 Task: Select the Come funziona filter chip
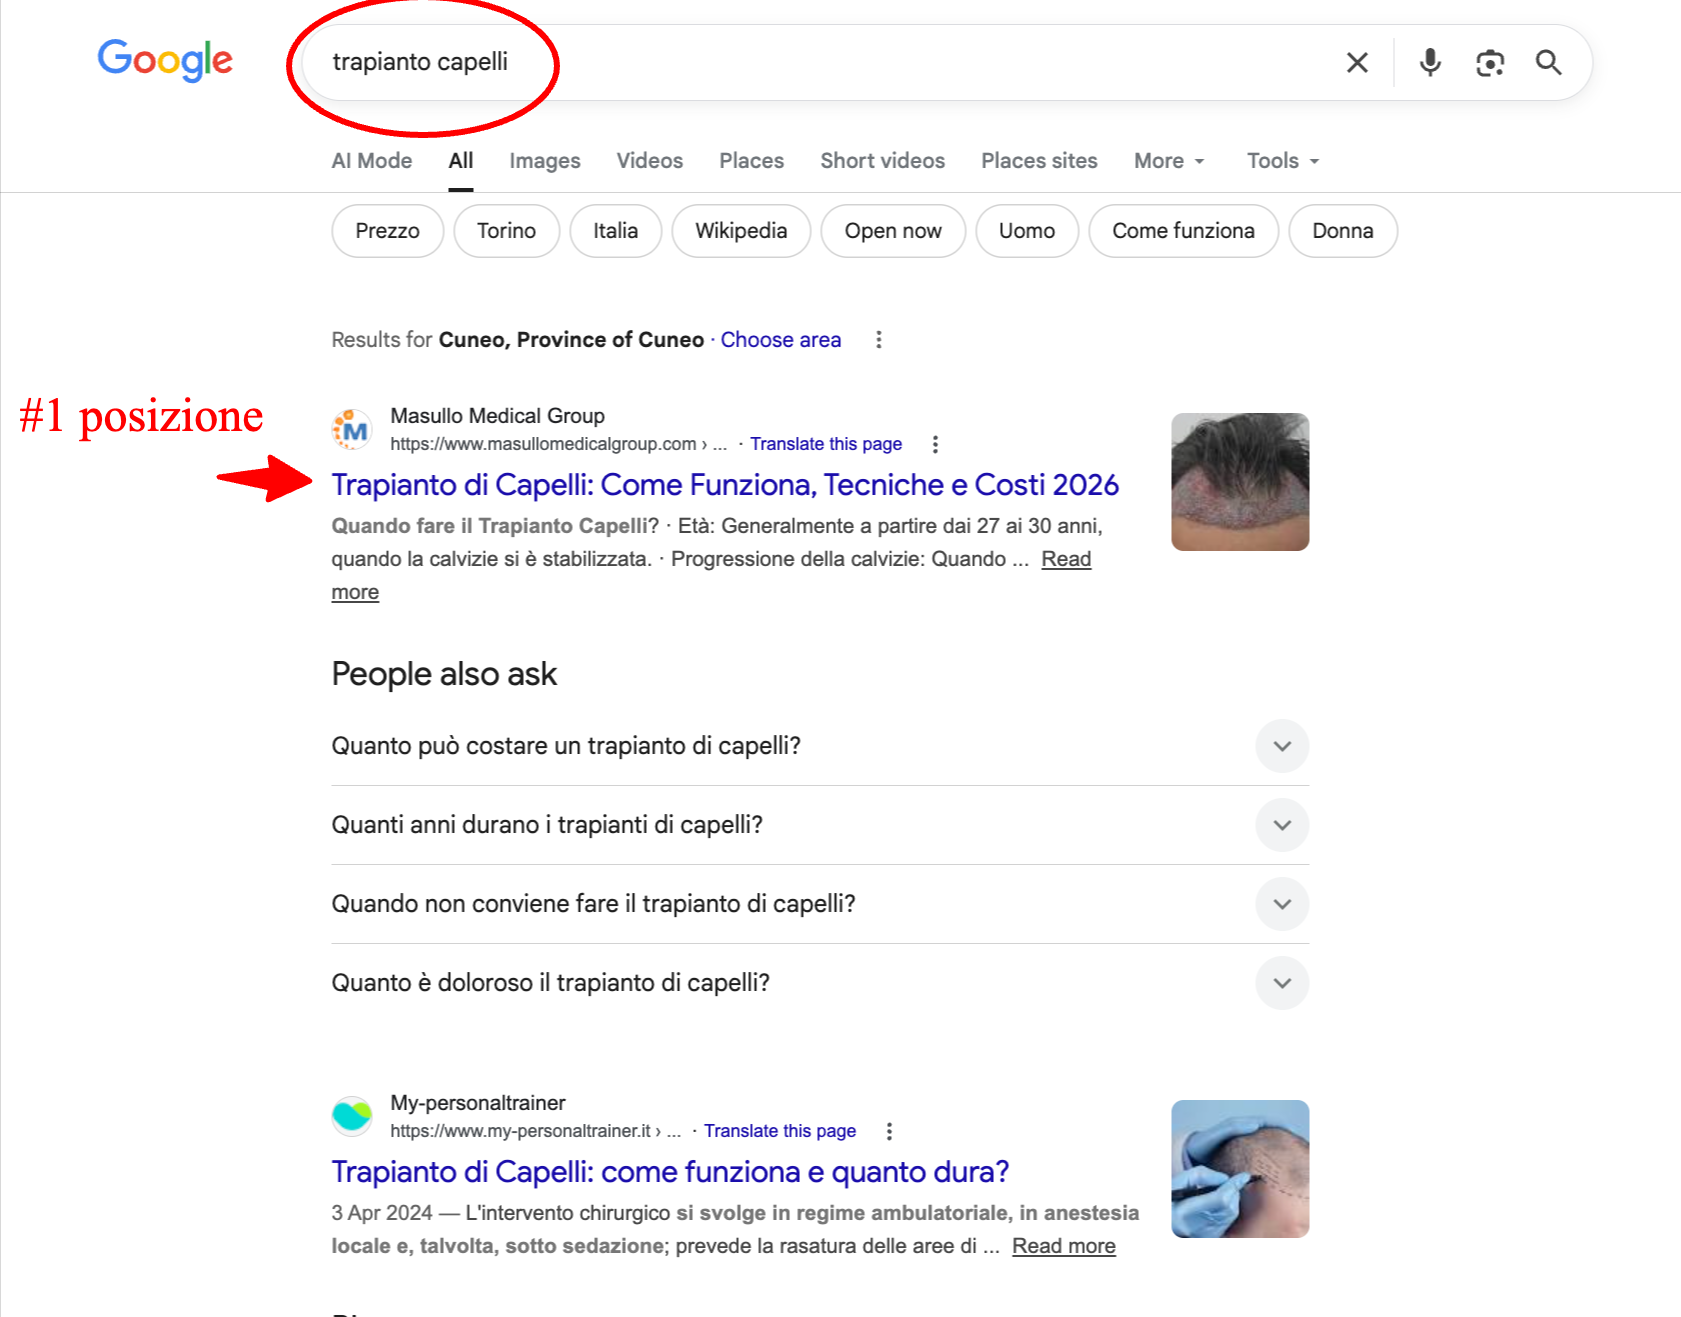coord(1182,231)
